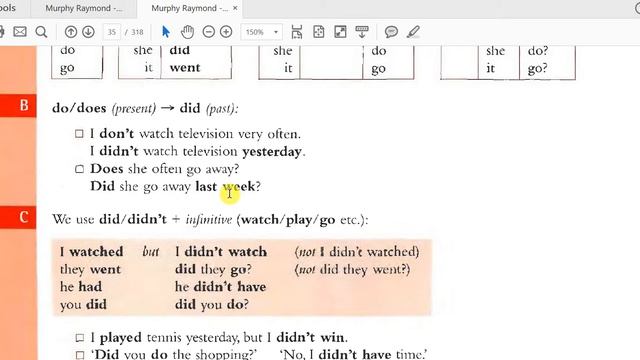Click the email envelope icon
Image resolution: width=640 pixels, height=360 pixels.
pyautogui.click(x=20, y=31)
